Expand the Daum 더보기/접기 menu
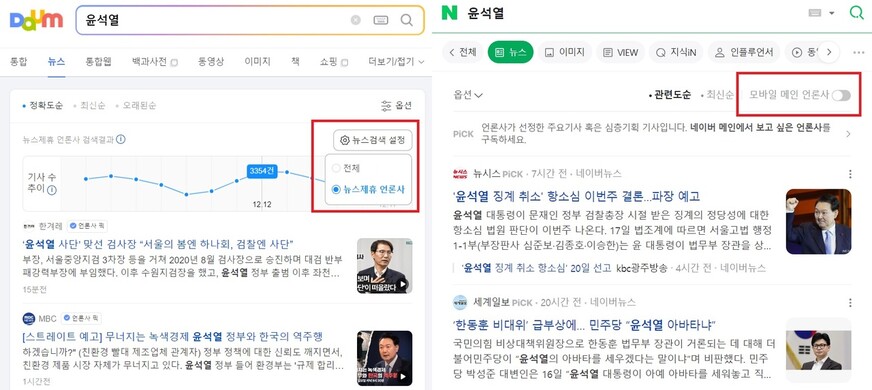Screen dimensions: 872x390 click(x=396, y=62)
